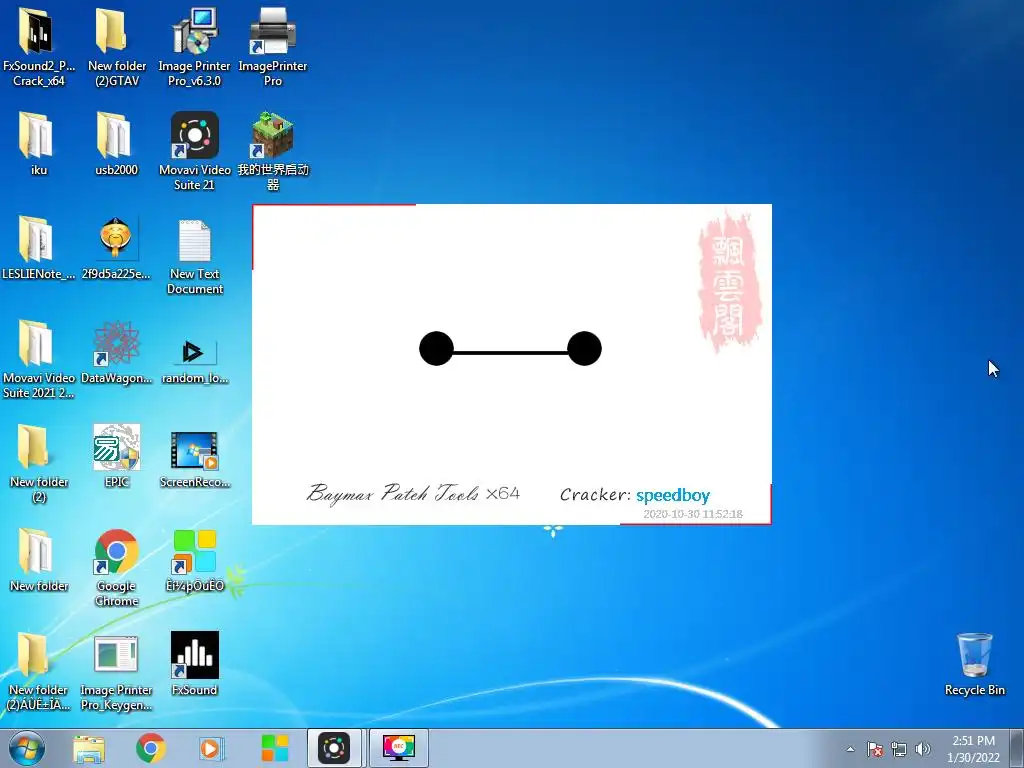Screen dimensions: 1024x768
Task: Open the colorful tiles app in taskbar
Action: click(274, 748)
